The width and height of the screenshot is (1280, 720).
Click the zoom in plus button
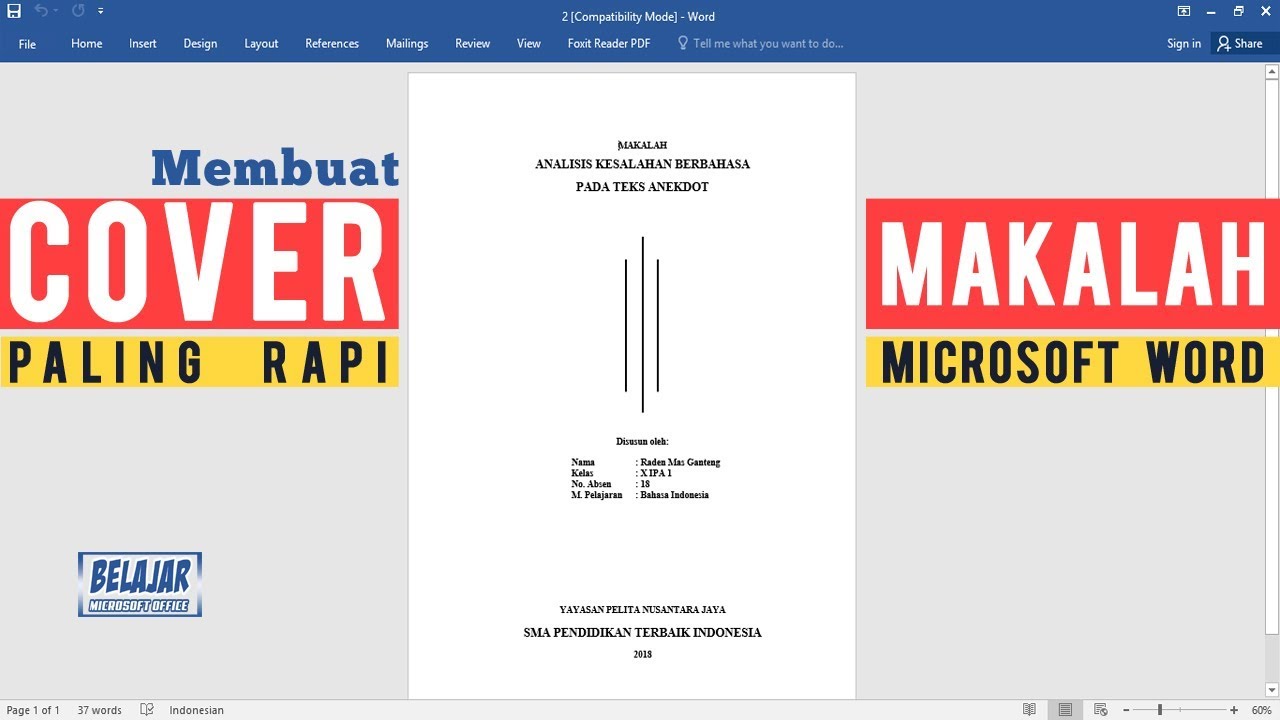click(1234, 710)
